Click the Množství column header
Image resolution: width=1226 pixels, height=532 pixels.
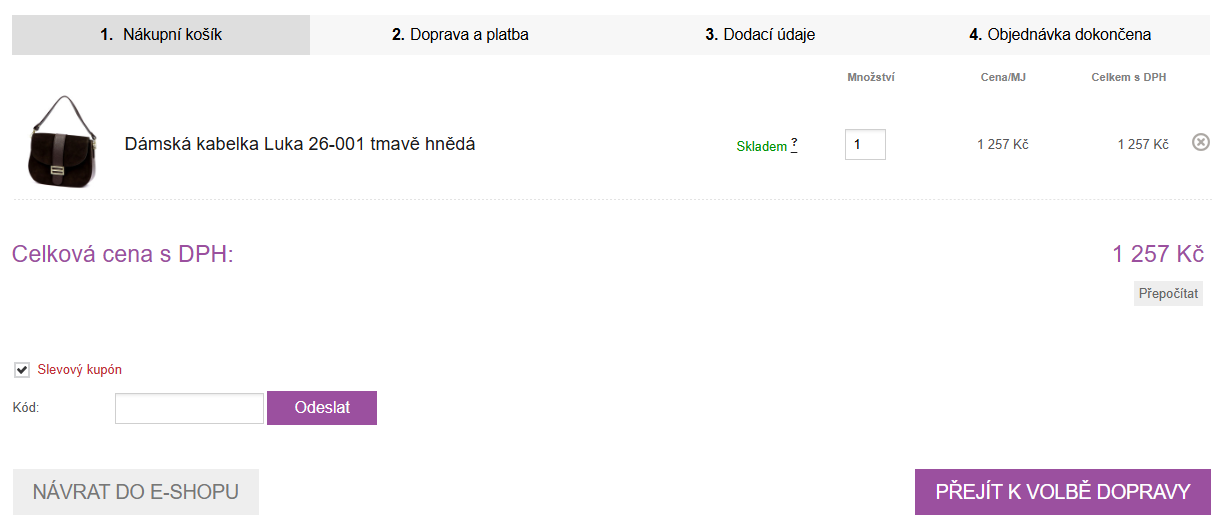coord(870,77)
